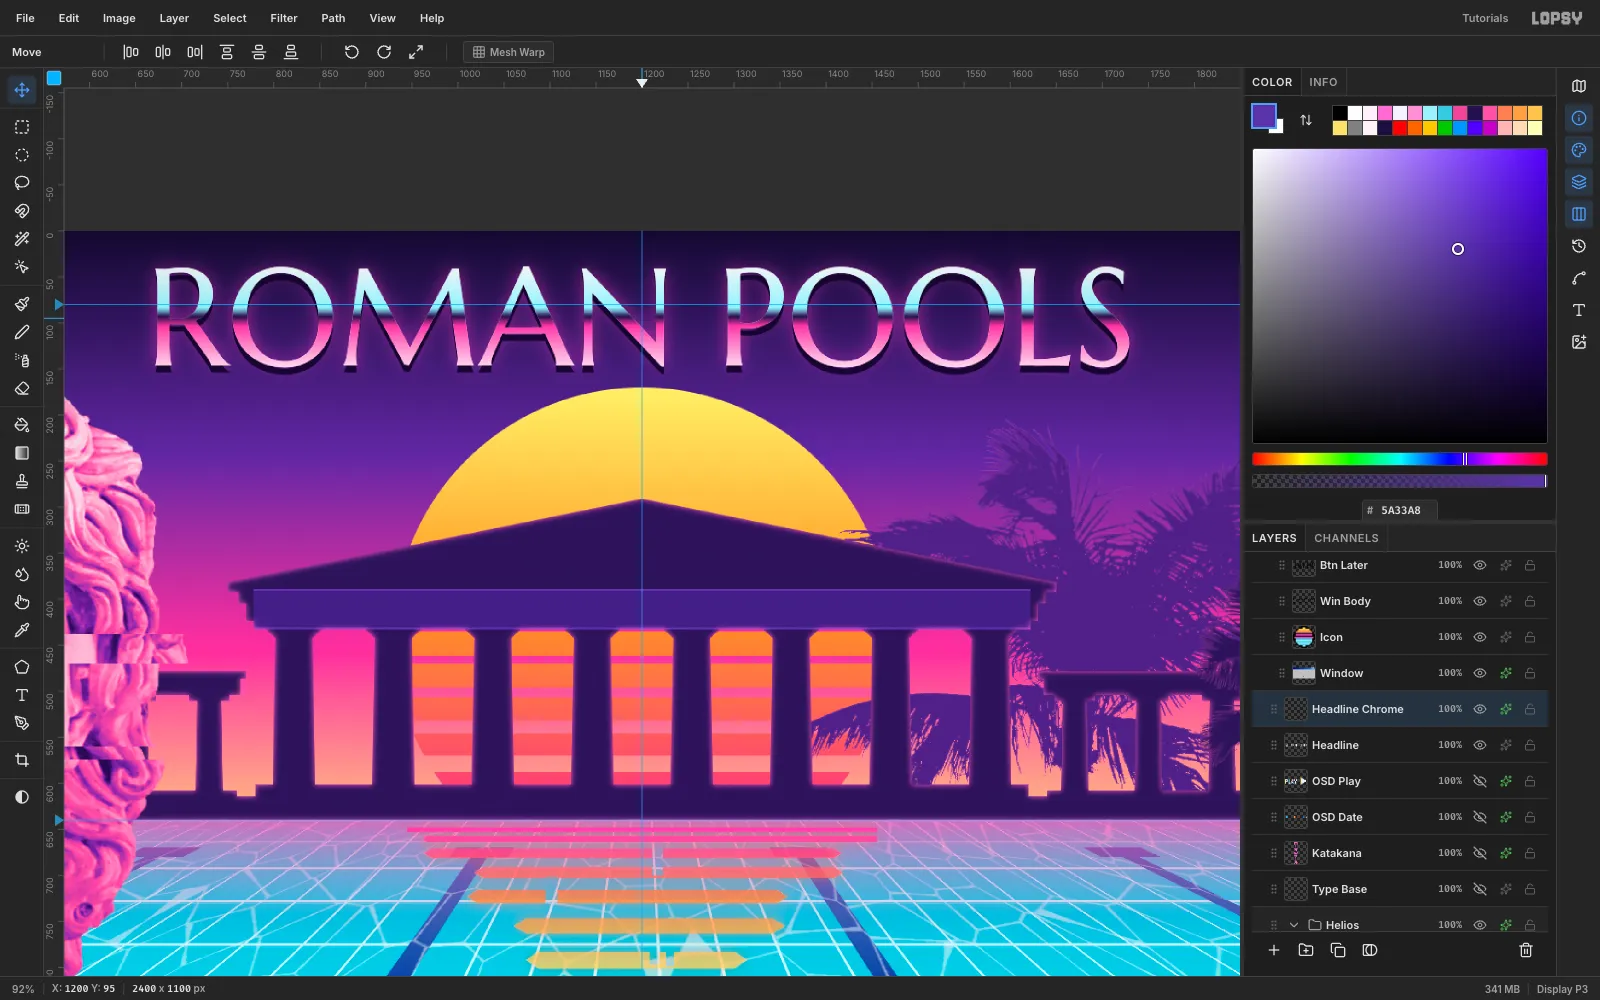Select the Eraser tool
The height and width of the screenshot is (1000, 1600).
[22, 388]
